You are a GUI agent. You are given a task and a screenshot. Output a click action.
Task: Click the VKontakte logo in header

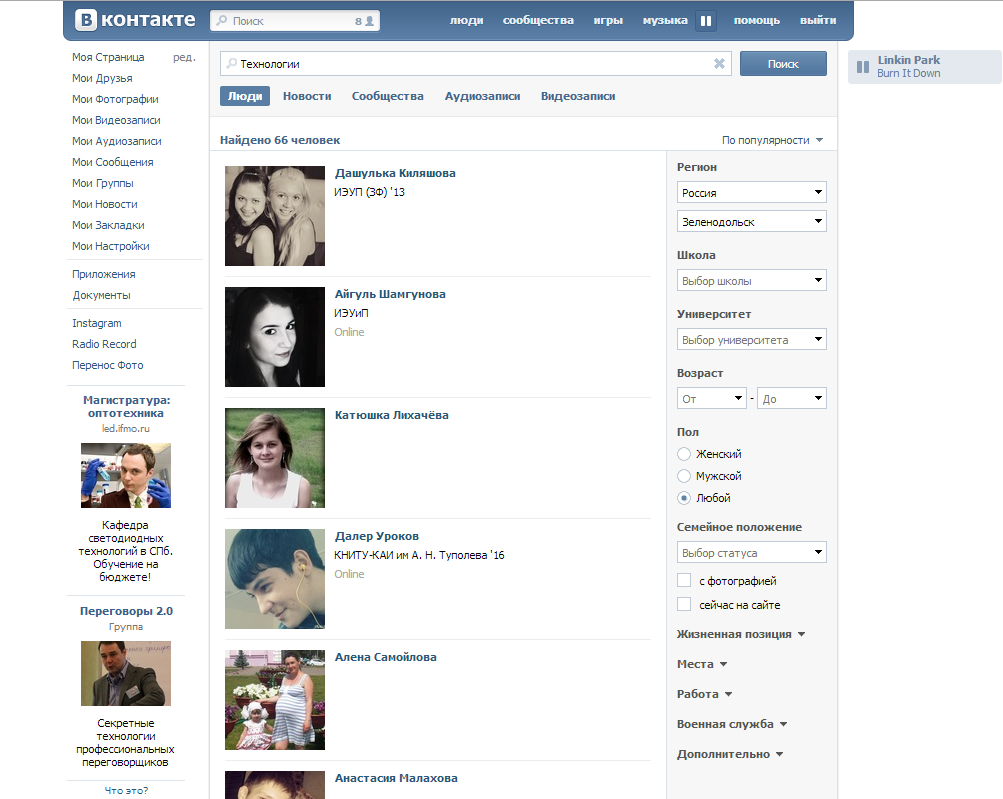click(135, 20)
